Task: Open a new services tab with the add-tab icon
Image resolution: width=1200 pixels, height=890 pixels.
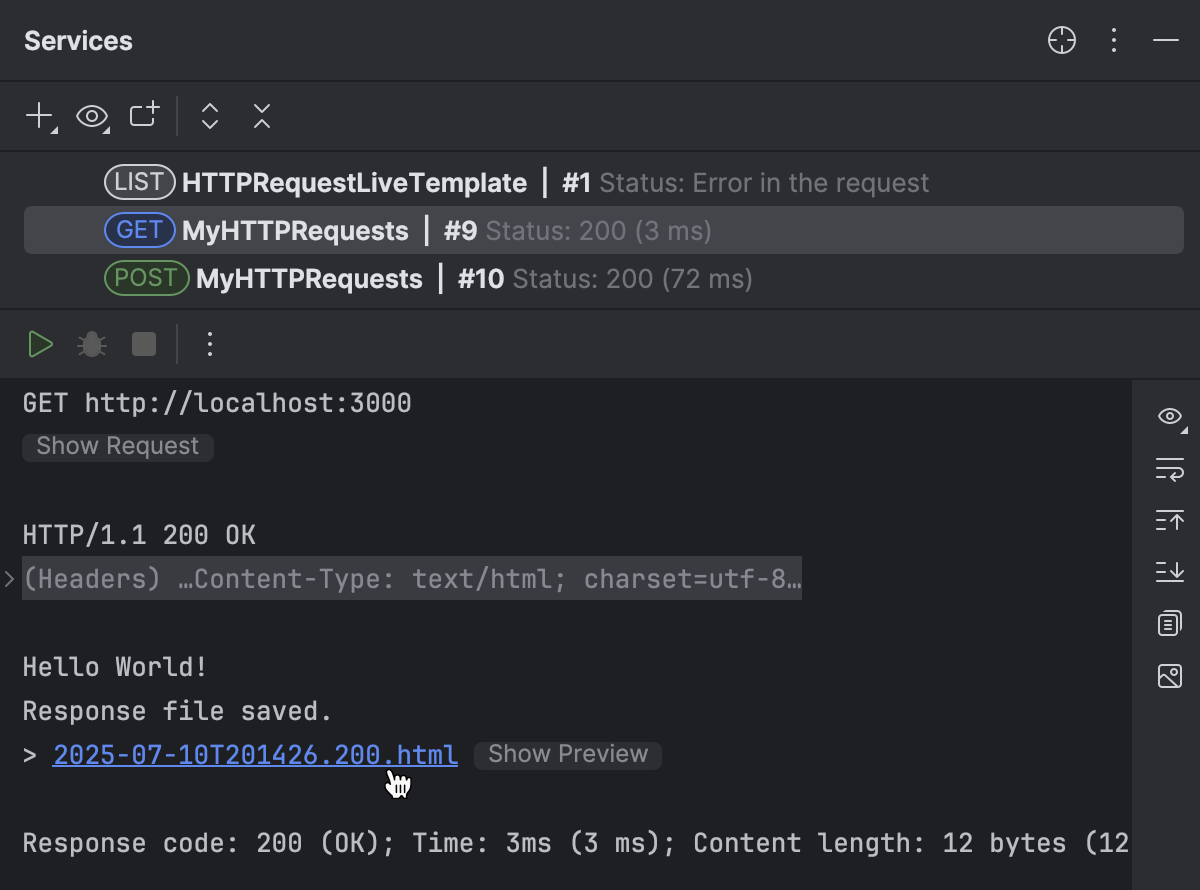Action: point(143,116)
